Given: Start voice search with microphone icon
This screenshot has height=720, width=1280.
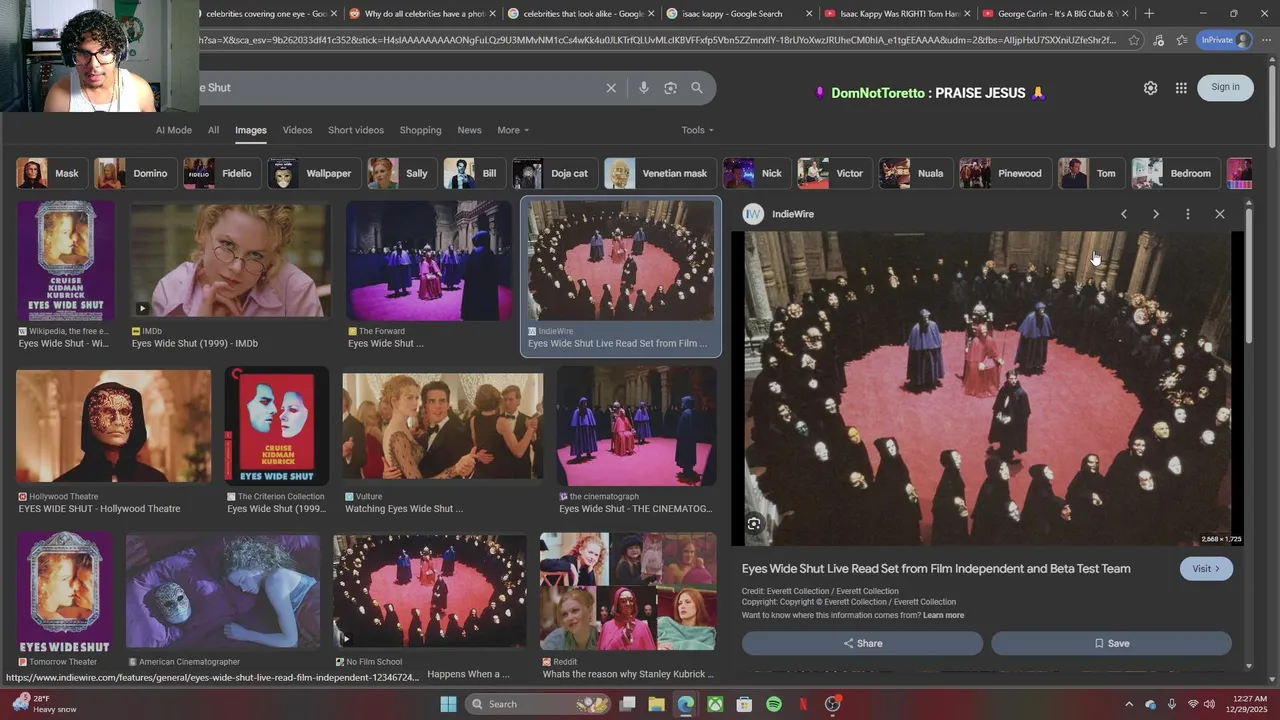Looking at the screenshot, I should click(644, 88).
